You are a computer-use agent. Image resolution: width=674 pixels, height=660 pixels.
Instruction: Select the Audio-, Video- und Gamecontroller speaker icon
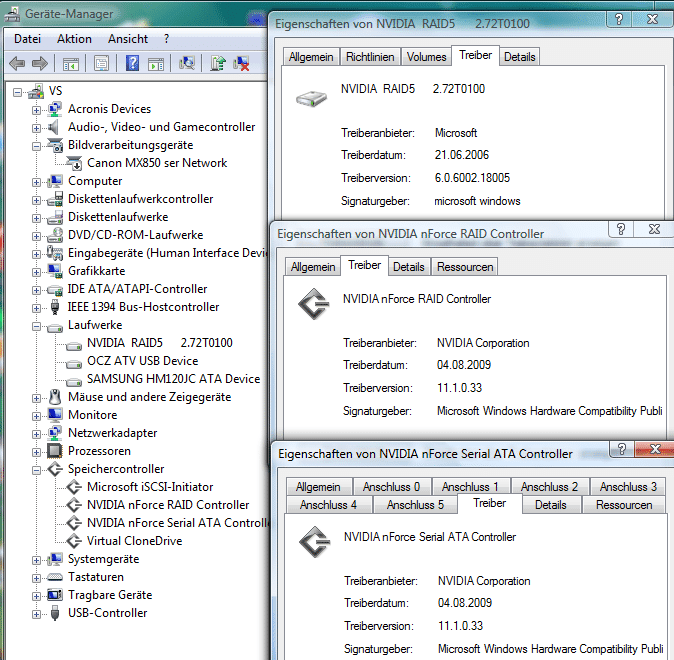coord(55,127)
